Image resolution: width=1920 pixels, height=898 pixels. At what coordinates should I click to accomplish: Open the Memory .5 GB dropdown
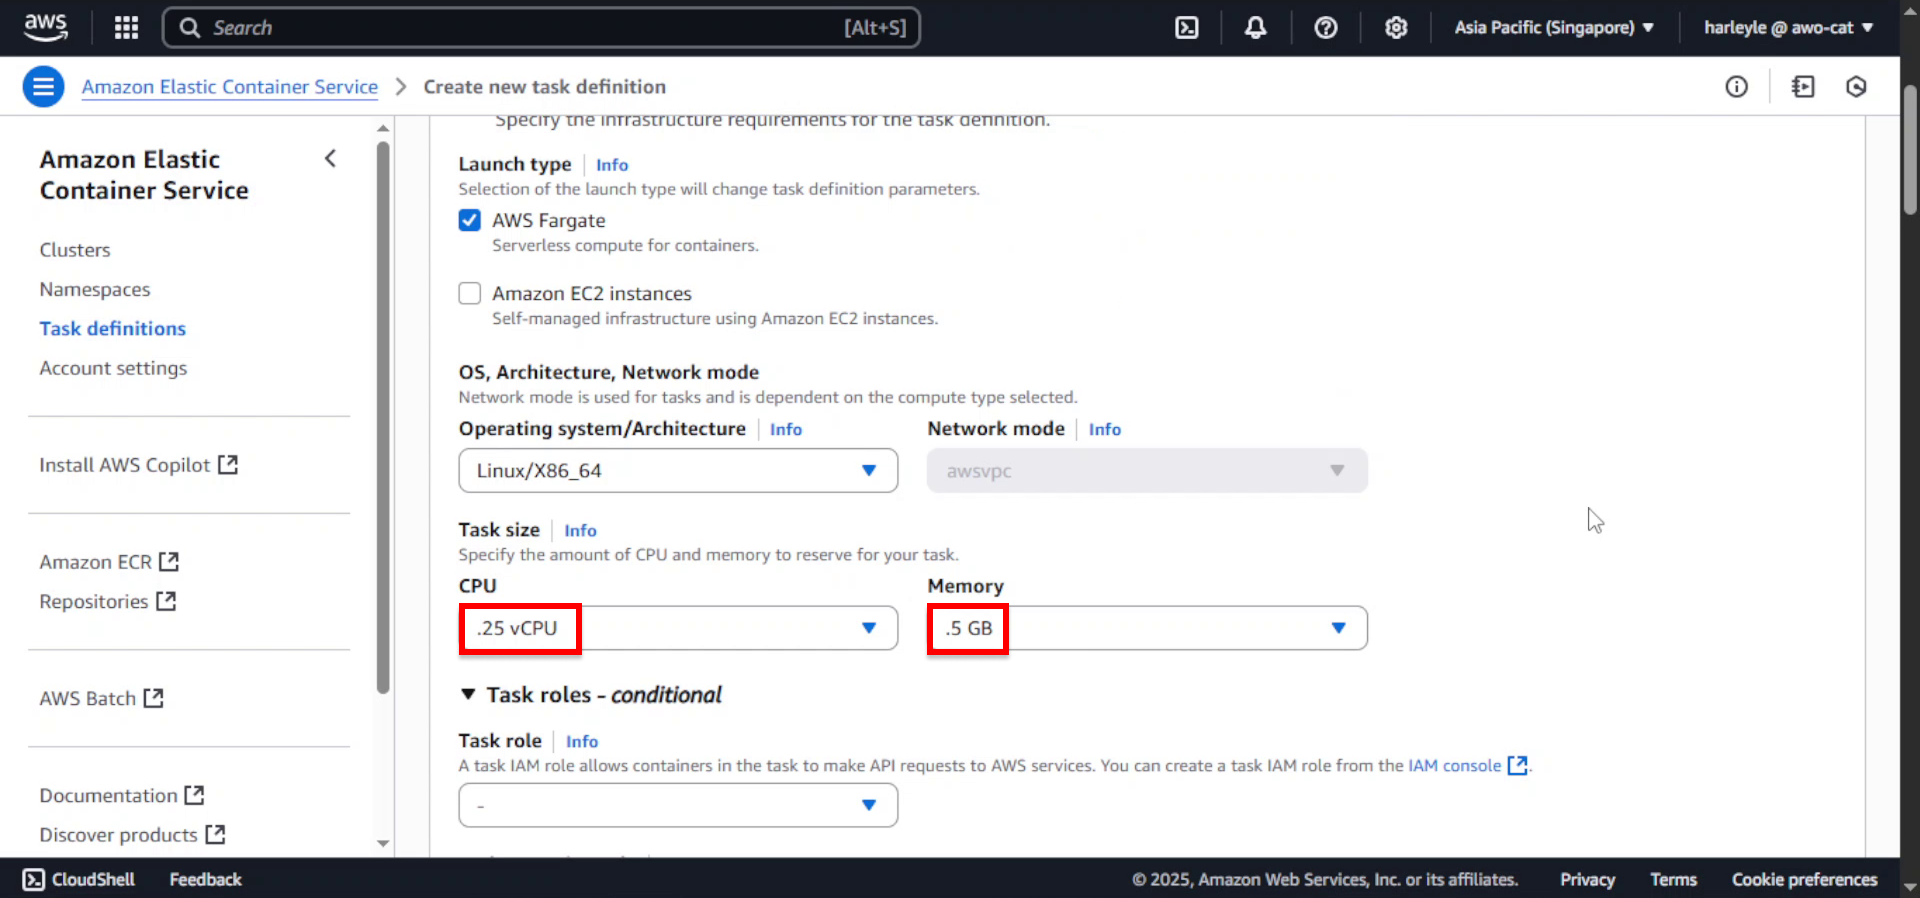coord(1147,628)
